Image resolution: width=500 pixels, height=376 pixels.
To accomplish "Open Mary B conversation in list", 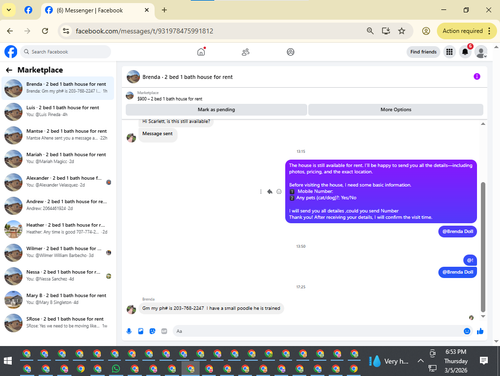I will (58, 299).
